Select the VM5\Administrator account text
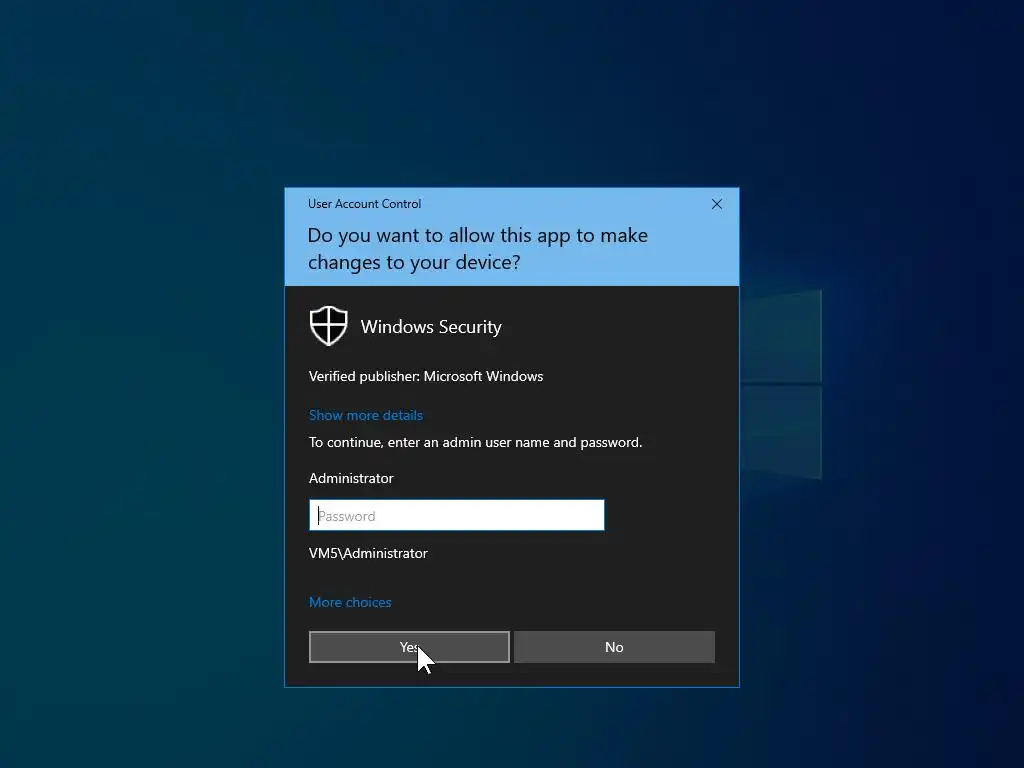This screenshot has width=1024, height=768. tap(368, 553)
